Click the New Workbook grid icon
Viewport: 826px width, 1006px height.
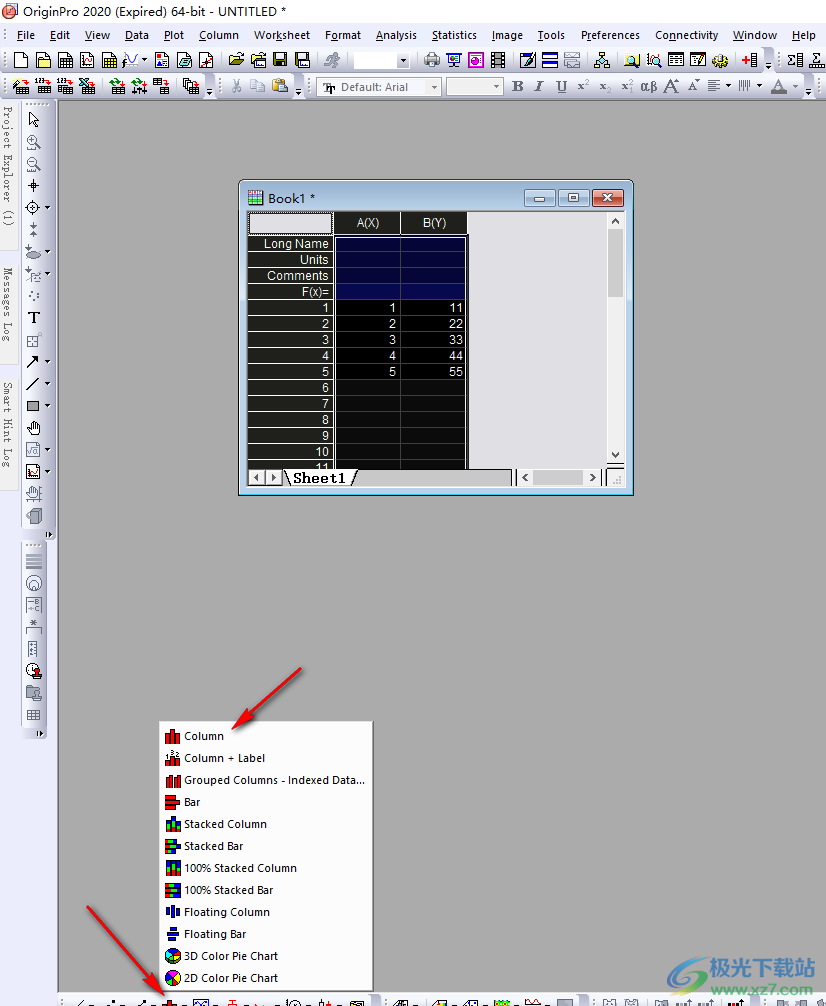tap(65, 60)
